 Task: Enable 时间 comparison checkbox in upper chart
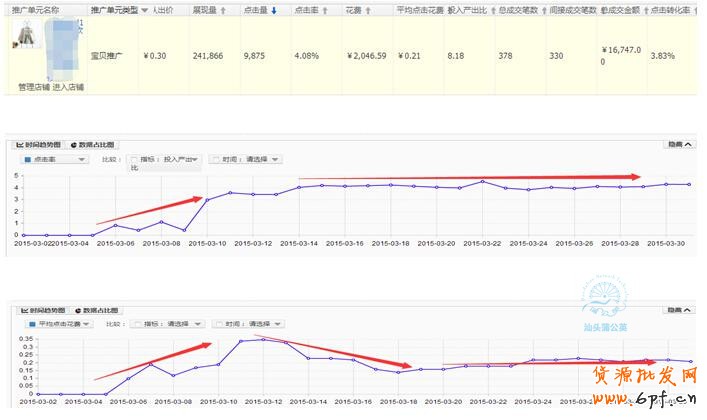(214, 159)
